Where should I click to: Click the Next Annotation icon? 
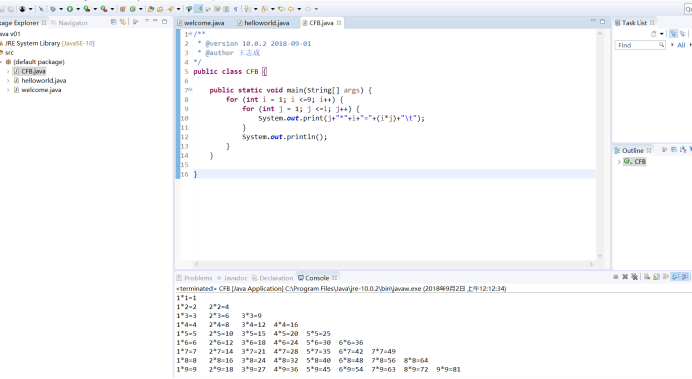tap(247, 9)
